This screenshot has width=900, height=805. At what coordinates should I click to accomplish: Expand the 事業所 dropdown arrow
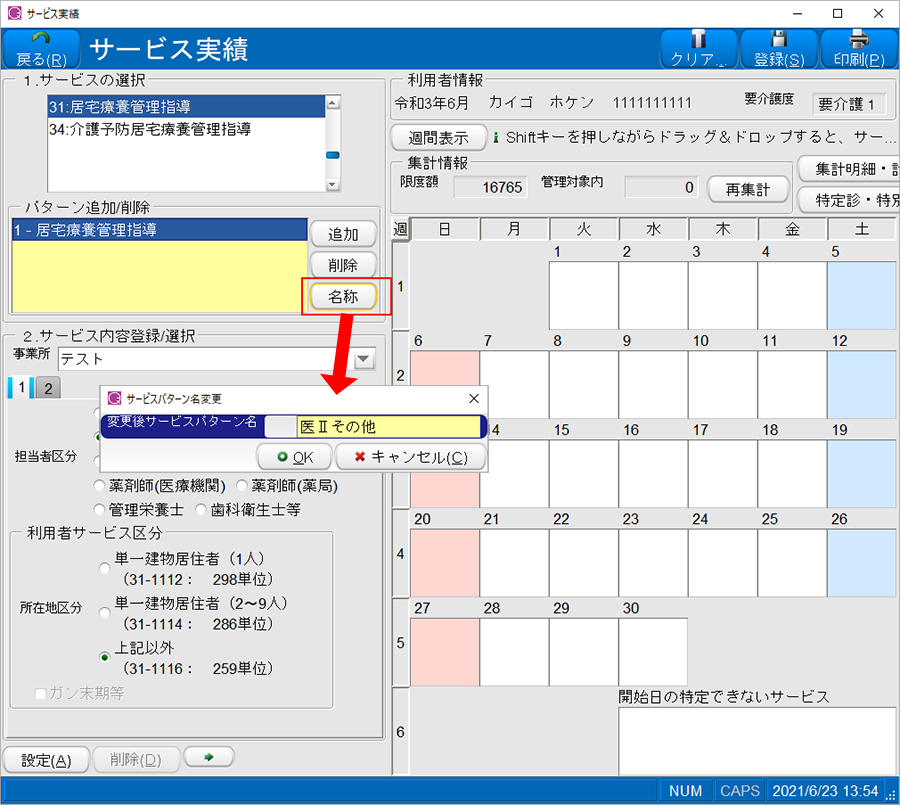click(364, 359)
